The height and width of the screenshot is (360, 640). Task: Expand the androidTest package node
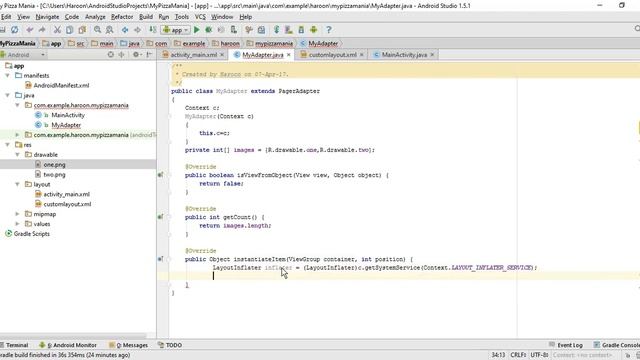pyautogui.click(x=18, y=135)
